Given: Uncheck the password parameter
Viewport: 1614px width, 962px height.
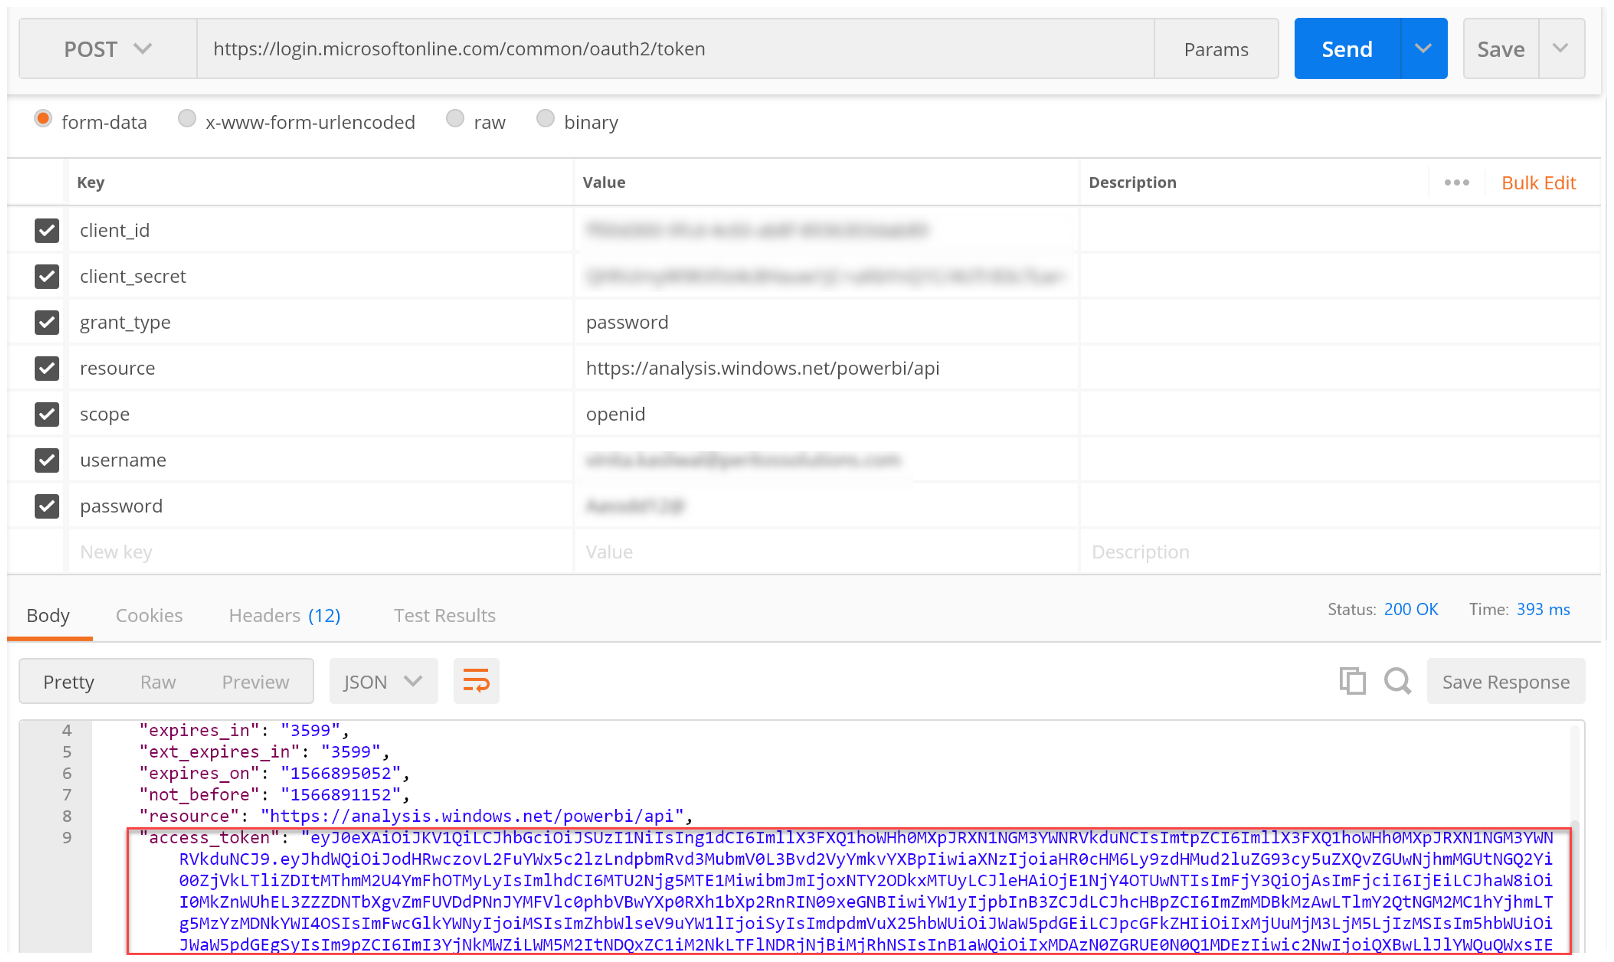Looking at the screenshot, I should [47, 506].
